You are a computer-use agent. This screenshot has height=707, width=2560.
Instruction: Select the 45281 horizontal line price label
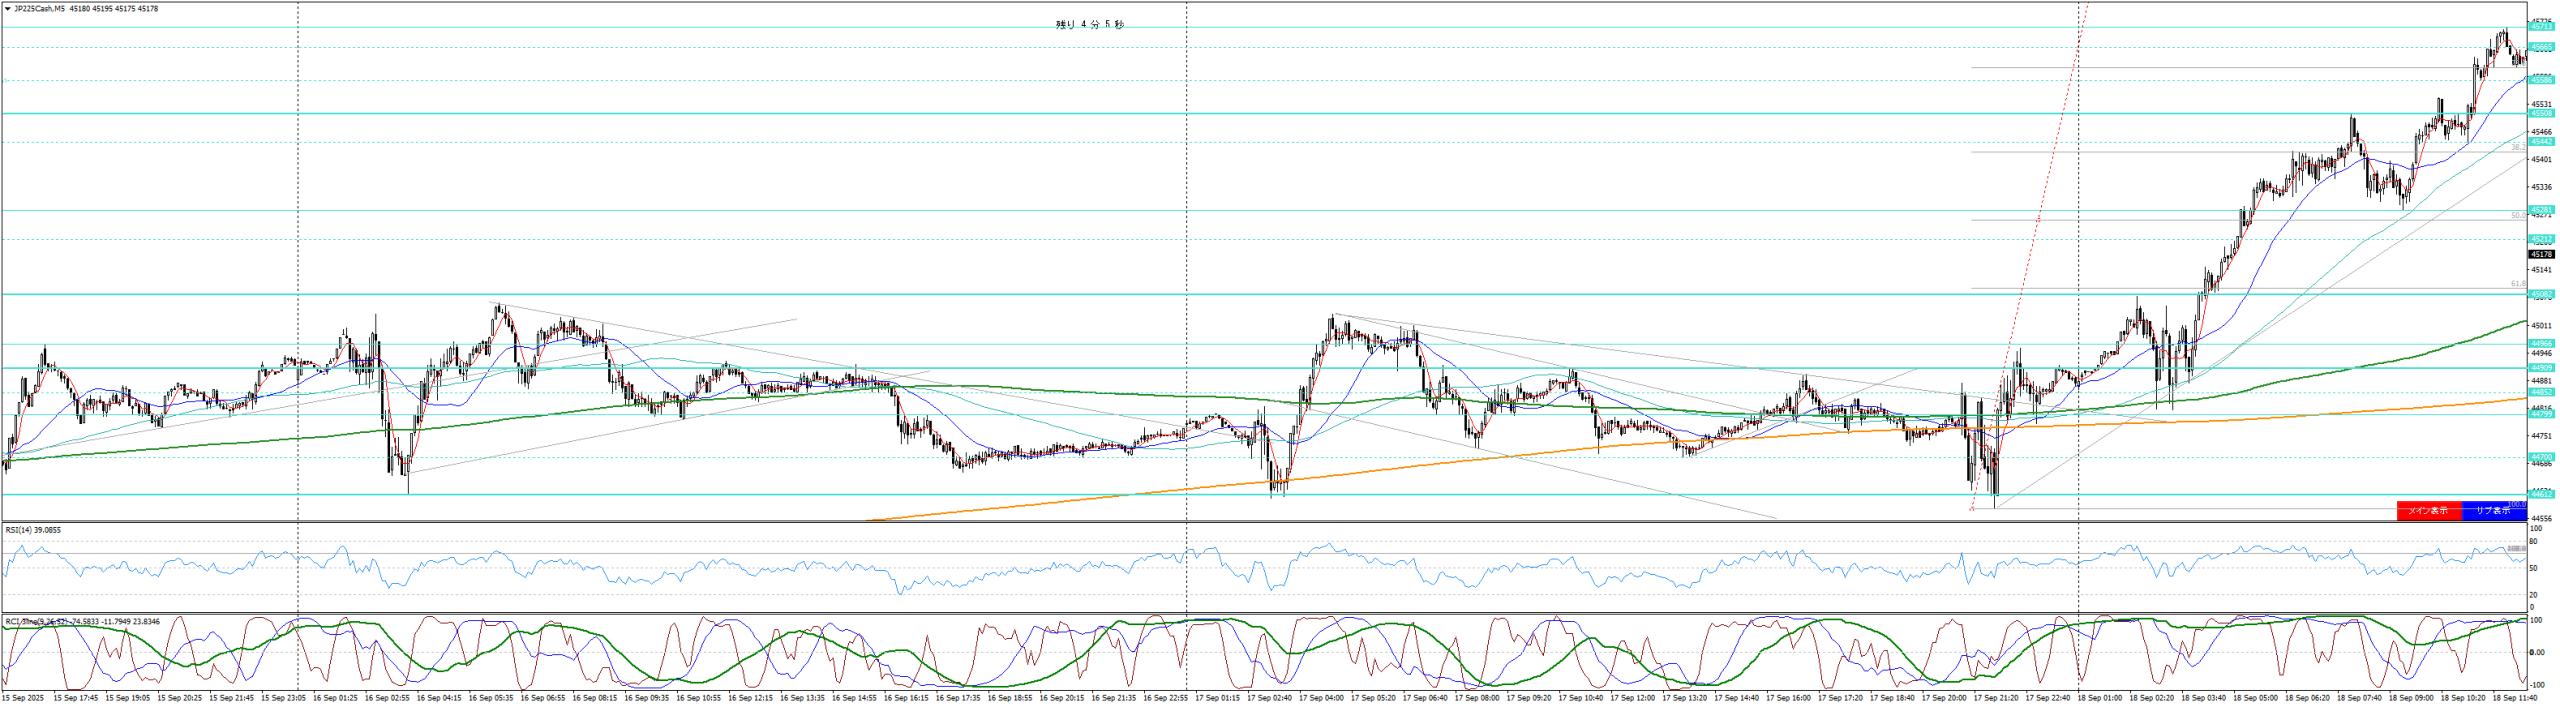click(2541, 210)
